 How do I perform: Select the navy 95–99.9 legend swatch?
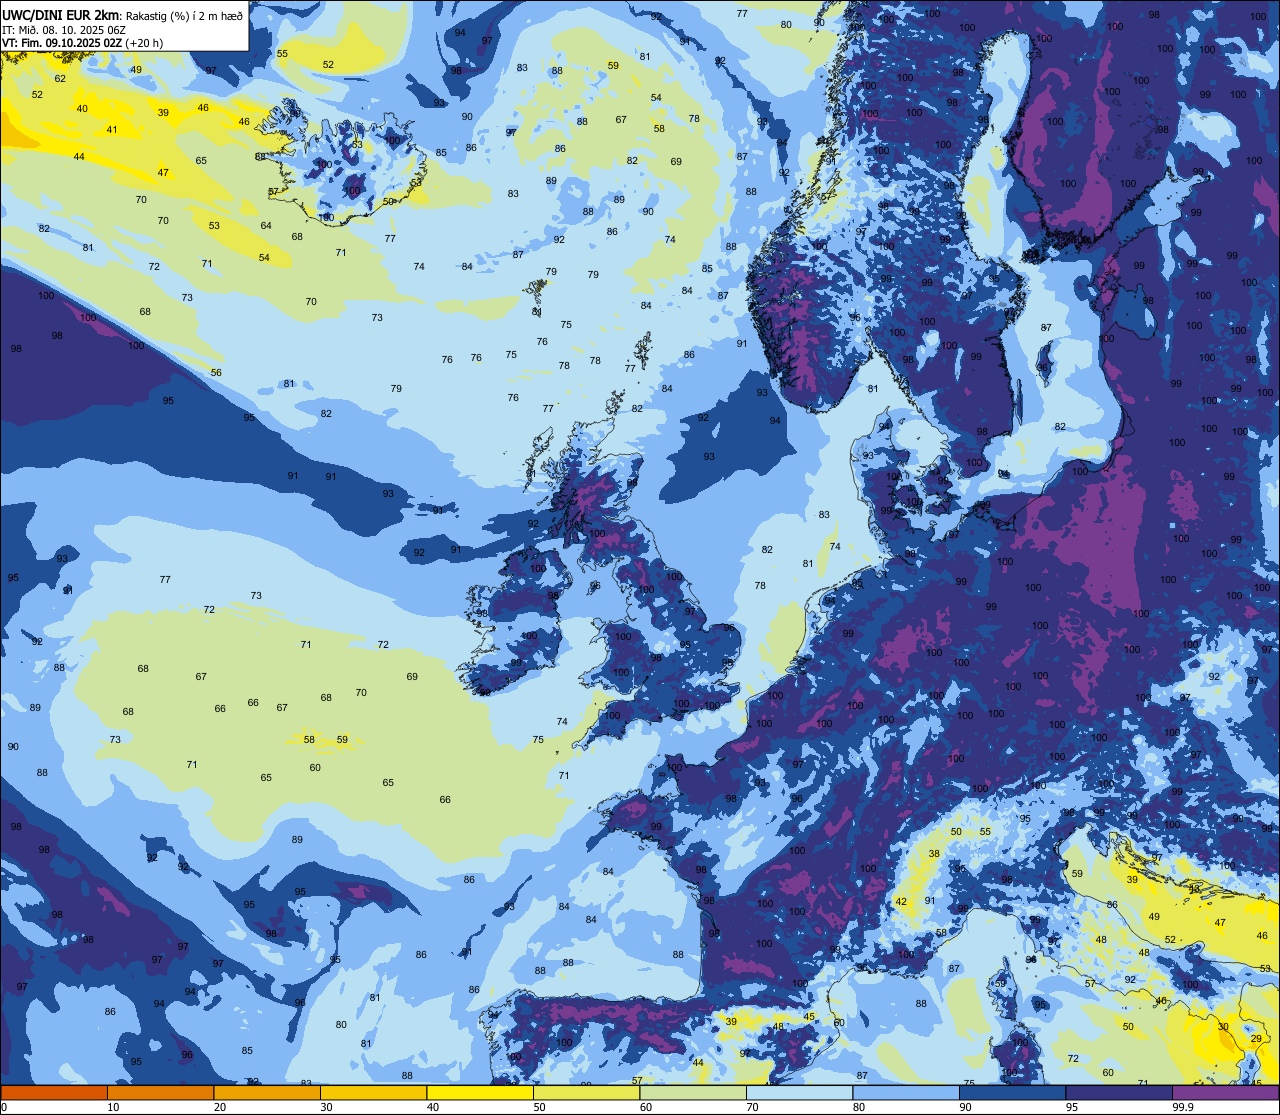click(1119, 1093)
